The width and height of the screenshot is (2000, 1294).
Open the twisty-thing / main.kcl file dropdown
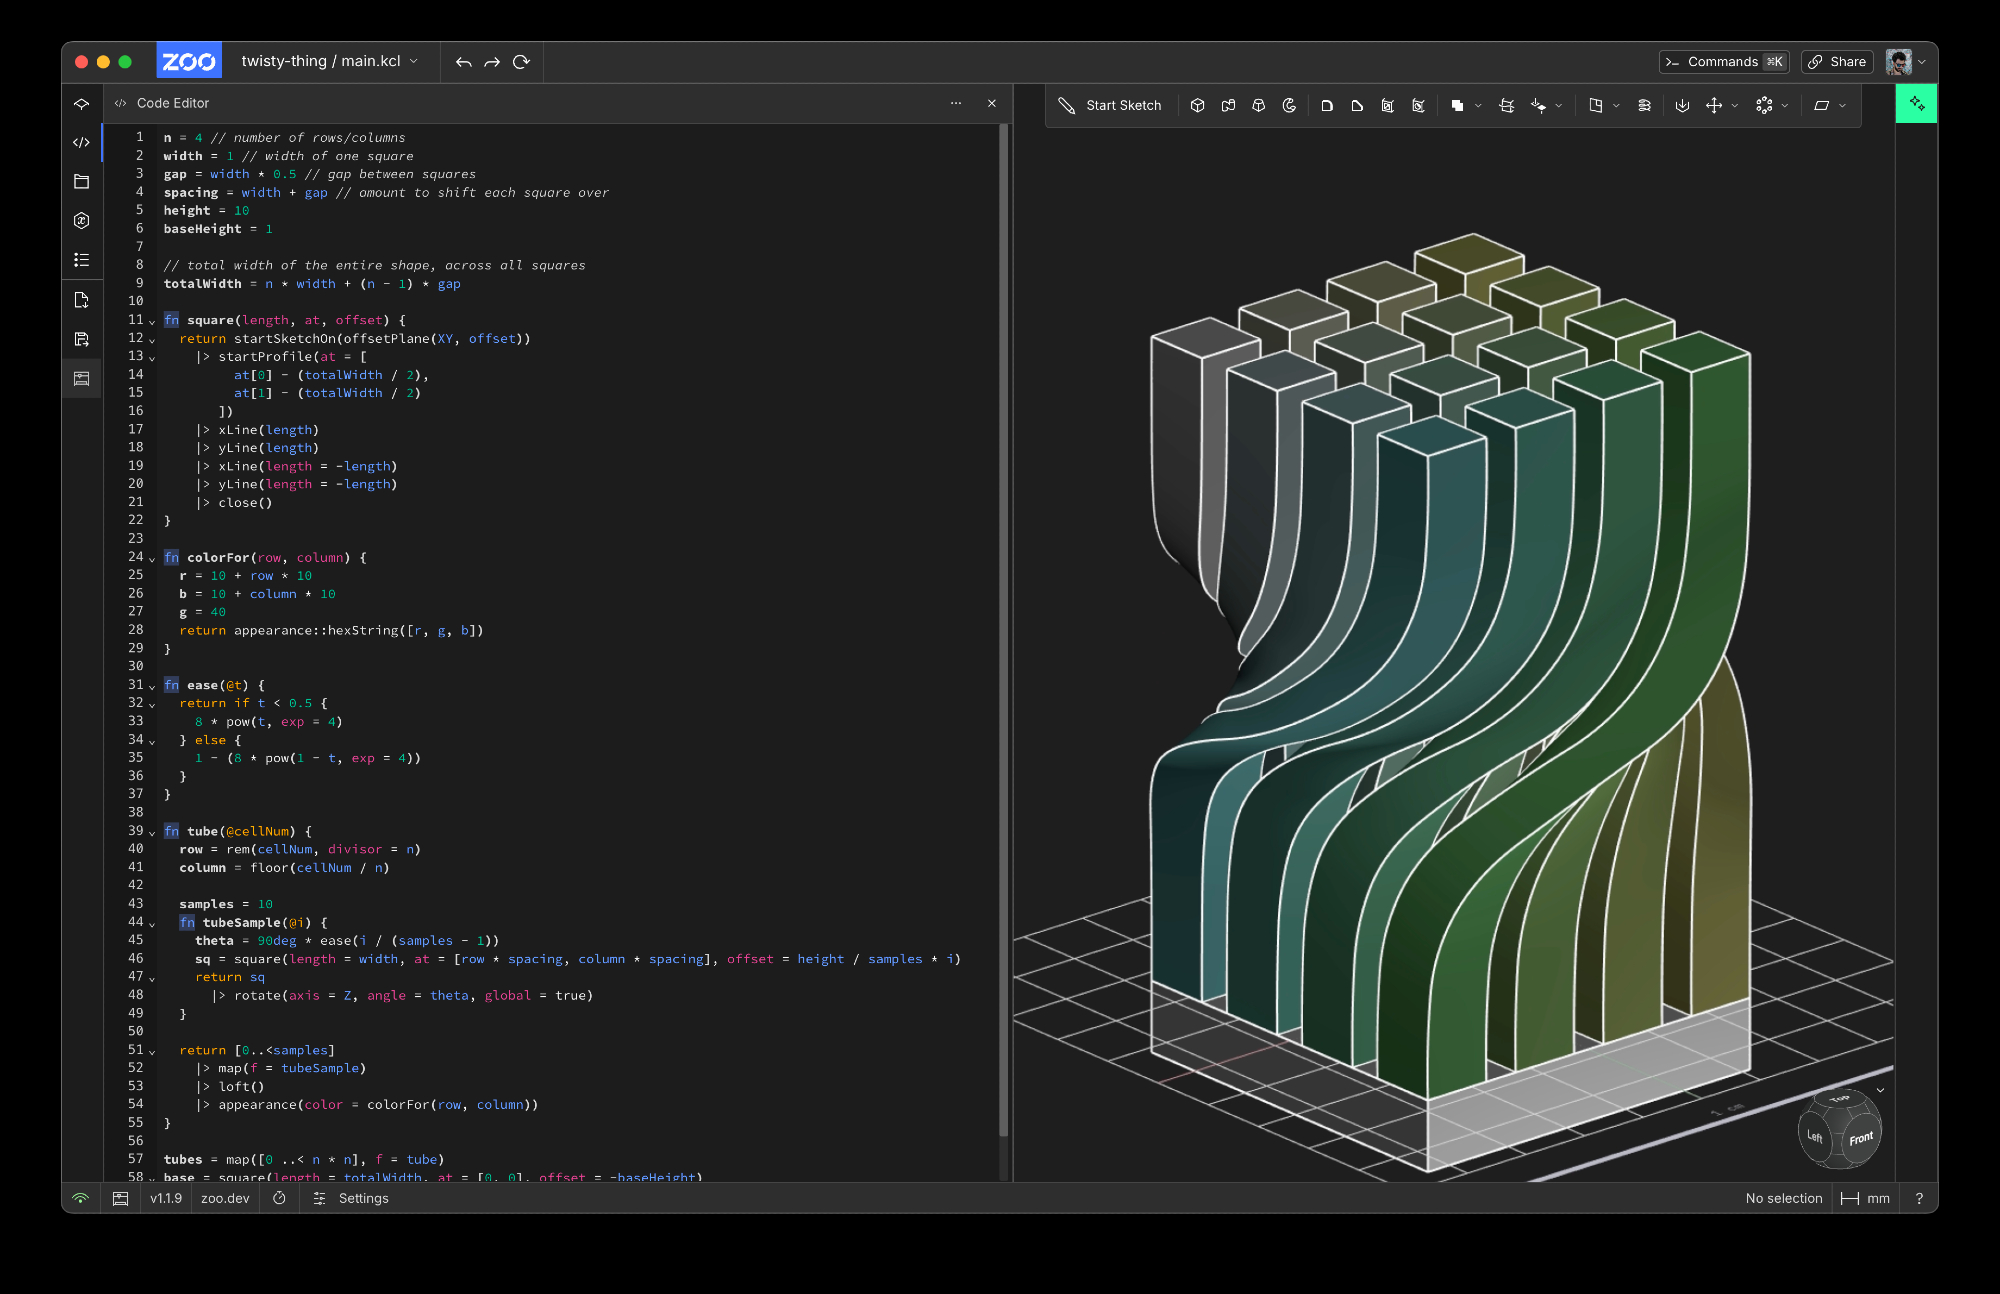(x=330, y=61)
